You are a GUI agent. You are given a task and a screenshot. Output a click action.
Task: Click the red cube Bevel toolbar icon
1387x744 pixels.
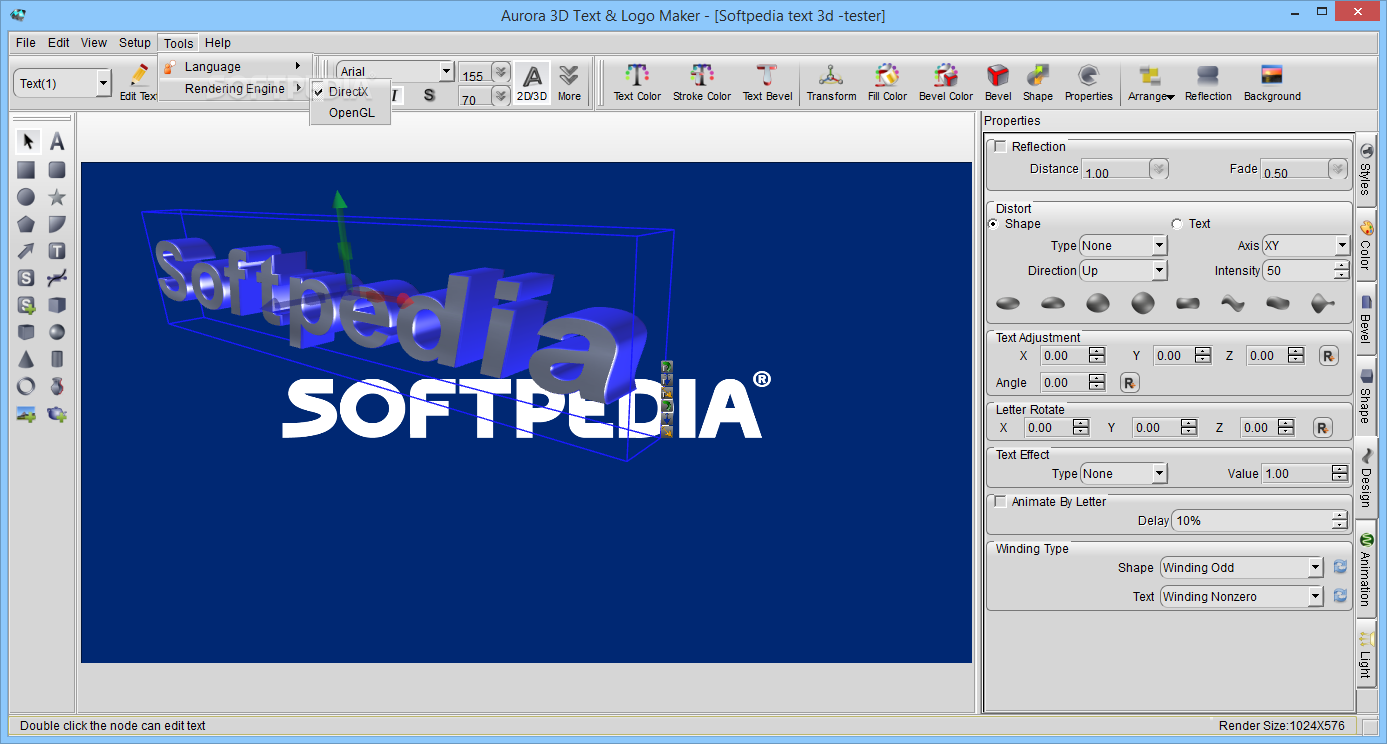(998, 82)
